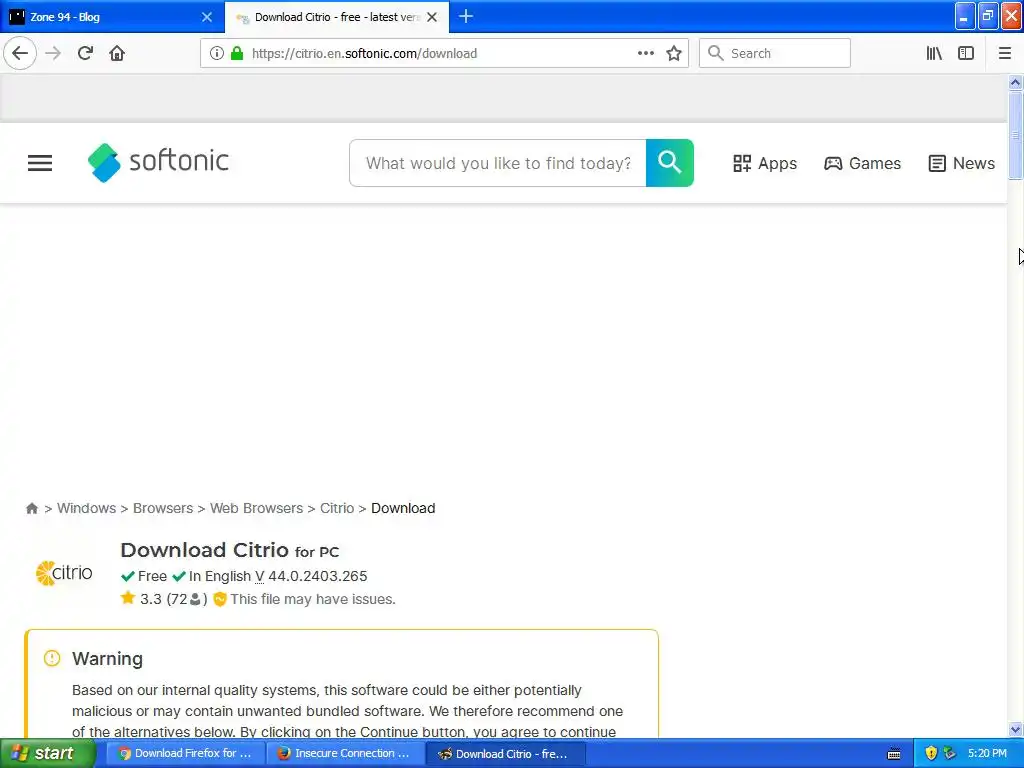Switch to 'Insecure Connection' taskbar window
Screen dimensions: 1024x768
(x=345, y=753)
